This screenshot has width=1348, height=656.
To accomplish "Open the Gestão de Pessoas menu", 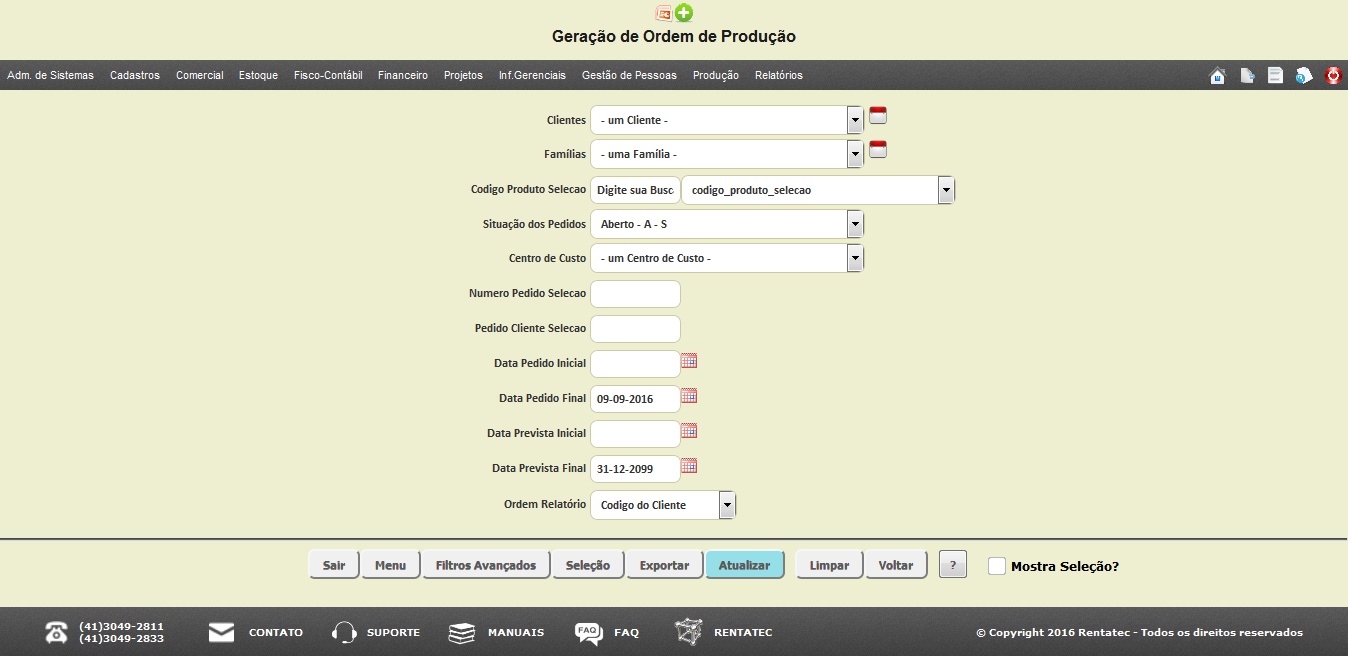I will [629, 75].
